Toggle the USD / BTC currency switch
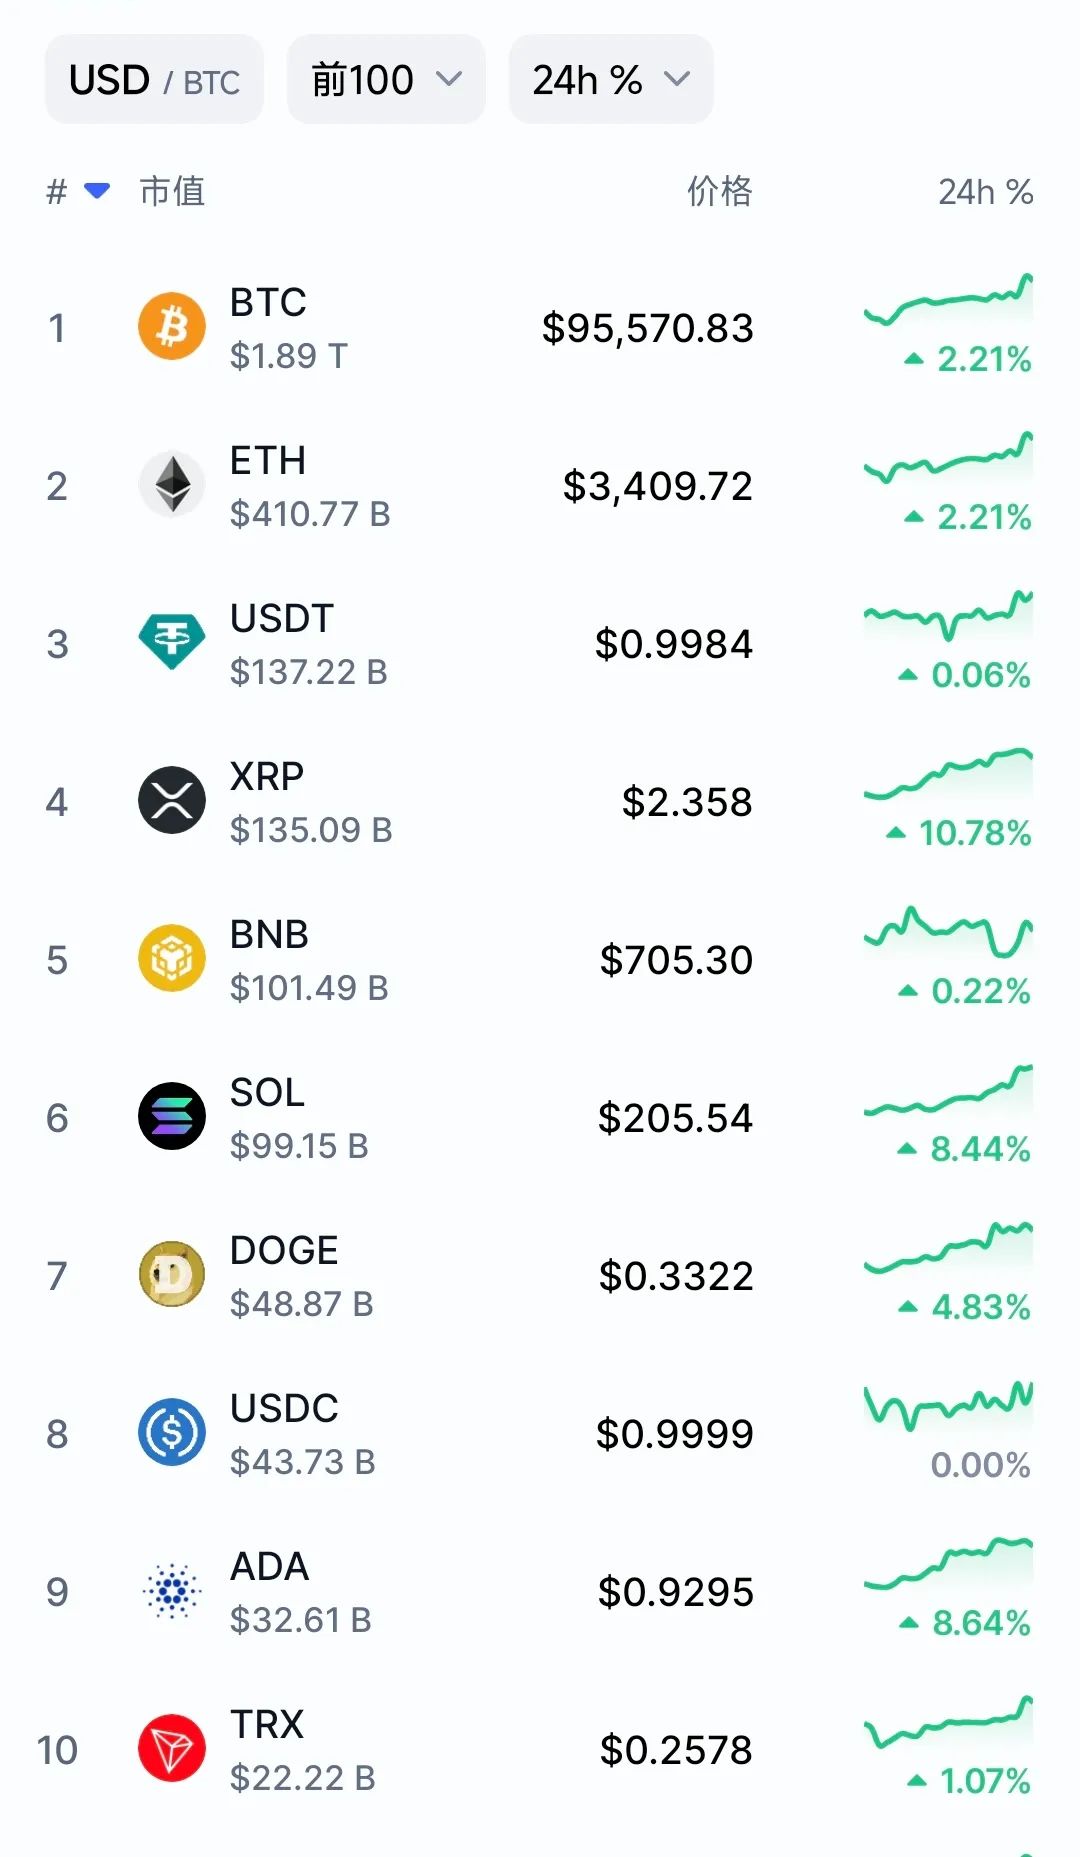Viewport: 1080px width, 1857px height. click(x=154, y=80)
